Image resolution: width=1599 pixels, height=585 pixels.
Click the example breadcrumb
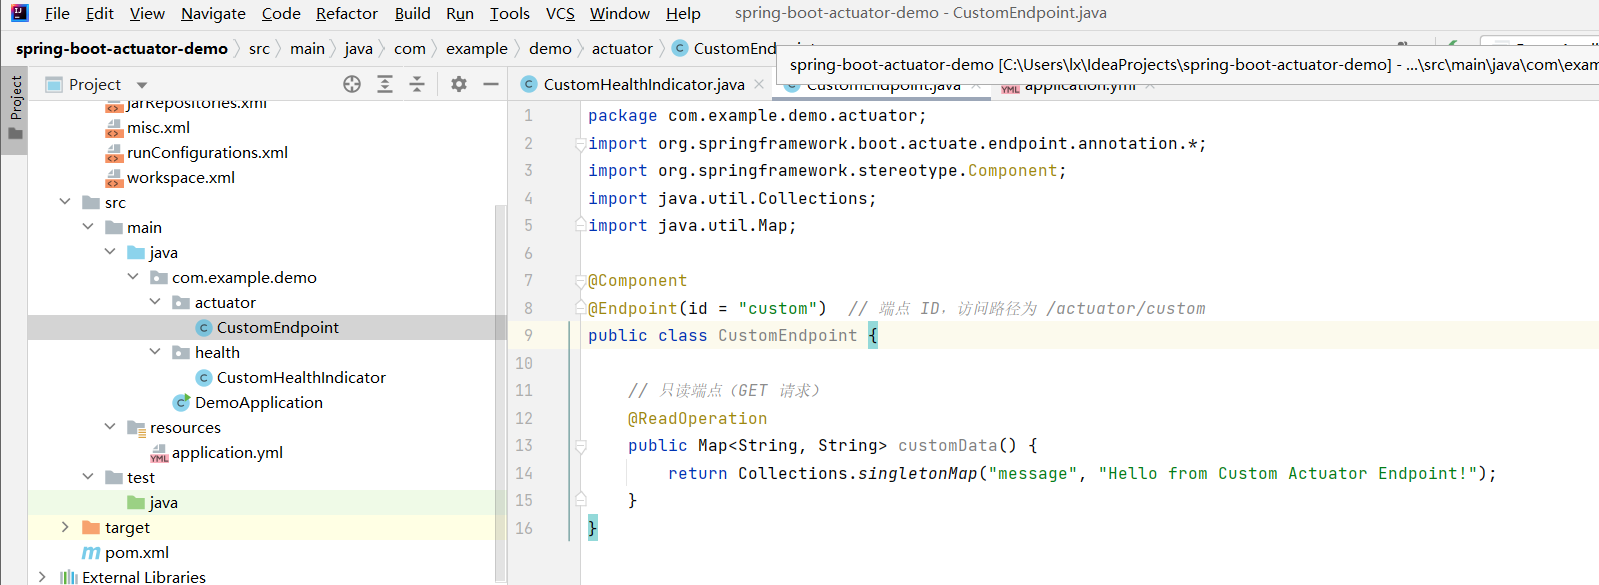click(477, 48)
